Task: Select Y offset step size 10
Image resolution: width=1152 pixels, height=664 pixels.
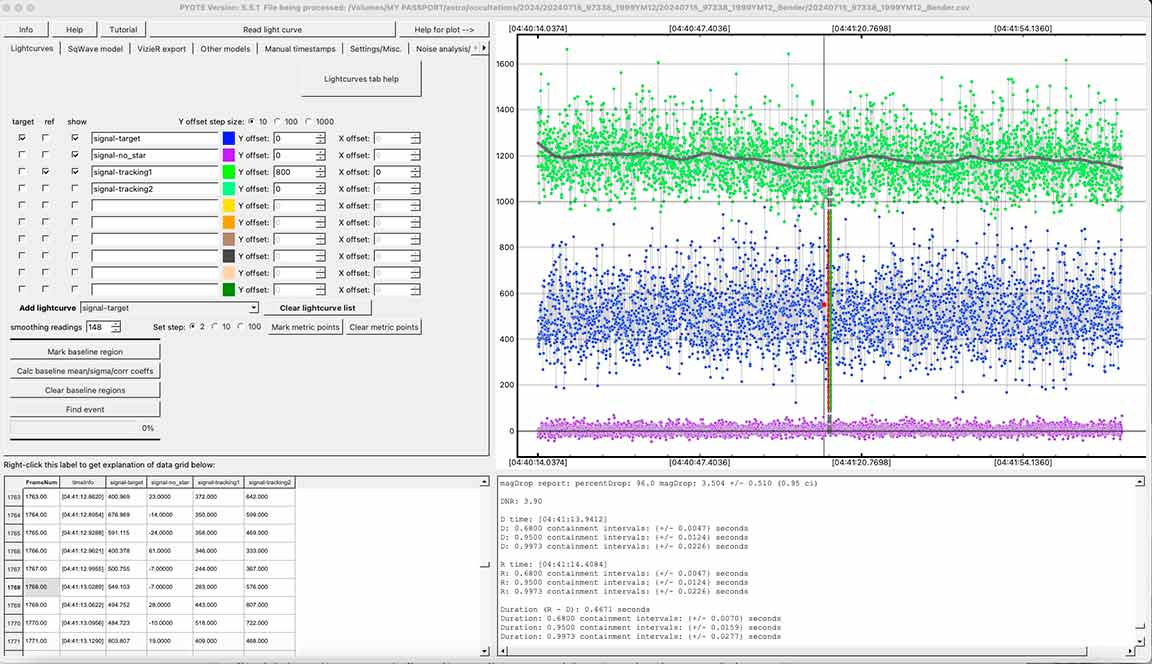Action: [x=252, y=122]
